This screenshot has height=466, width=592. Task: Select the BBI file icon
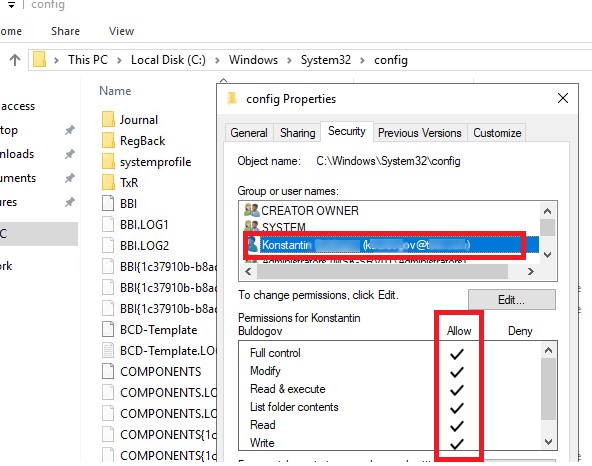click(108, 203)
